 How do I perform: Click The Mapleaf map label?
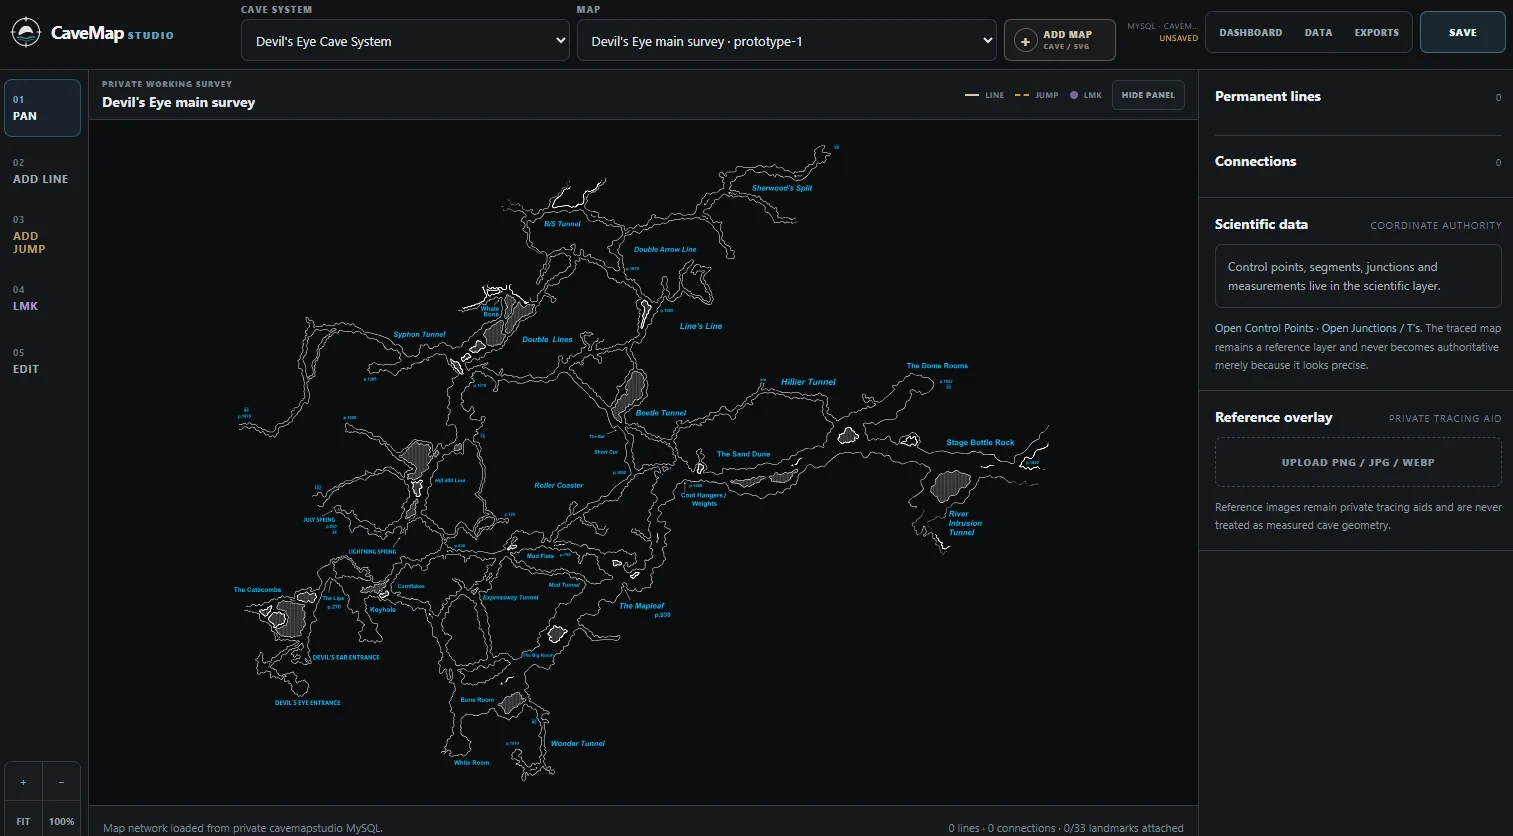[x=641, y=606]
